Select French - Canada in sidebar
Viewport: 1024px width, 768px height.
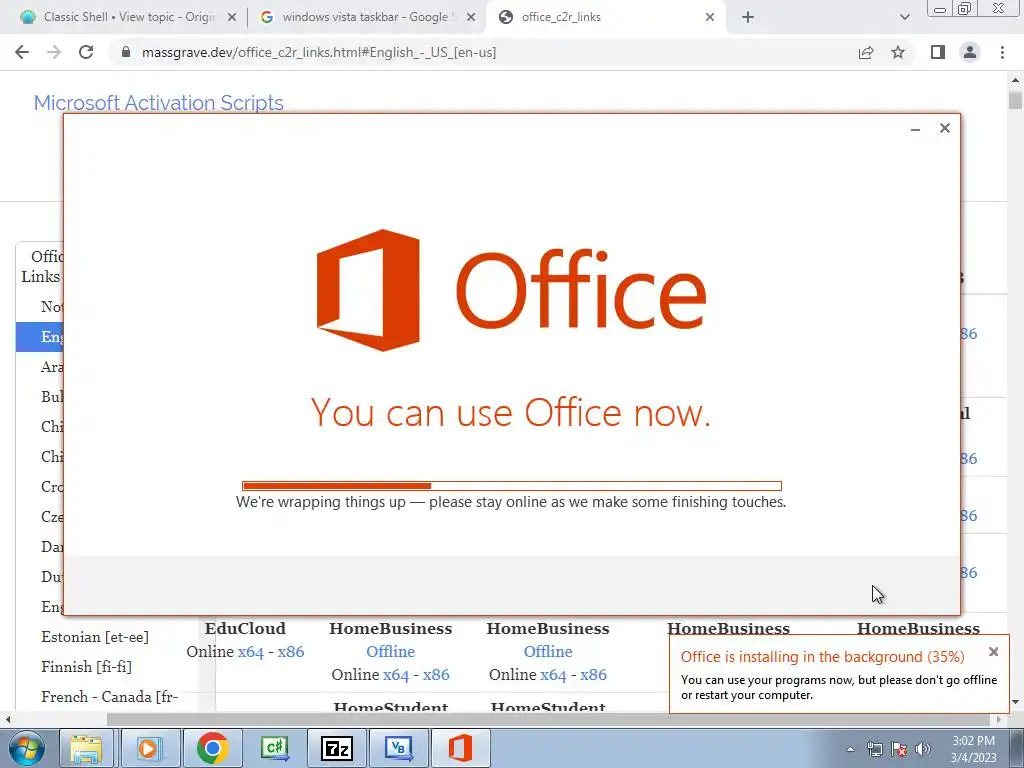point(109,697)
